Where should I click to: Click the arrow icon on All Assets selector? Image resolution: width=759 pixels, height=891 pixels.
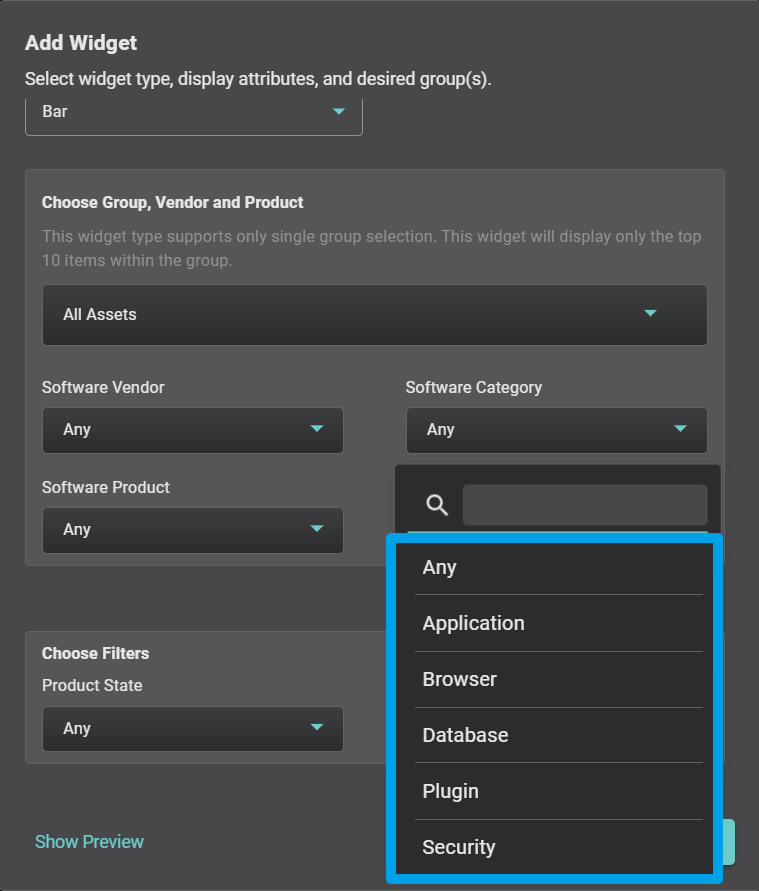click(x=650, y=314)
